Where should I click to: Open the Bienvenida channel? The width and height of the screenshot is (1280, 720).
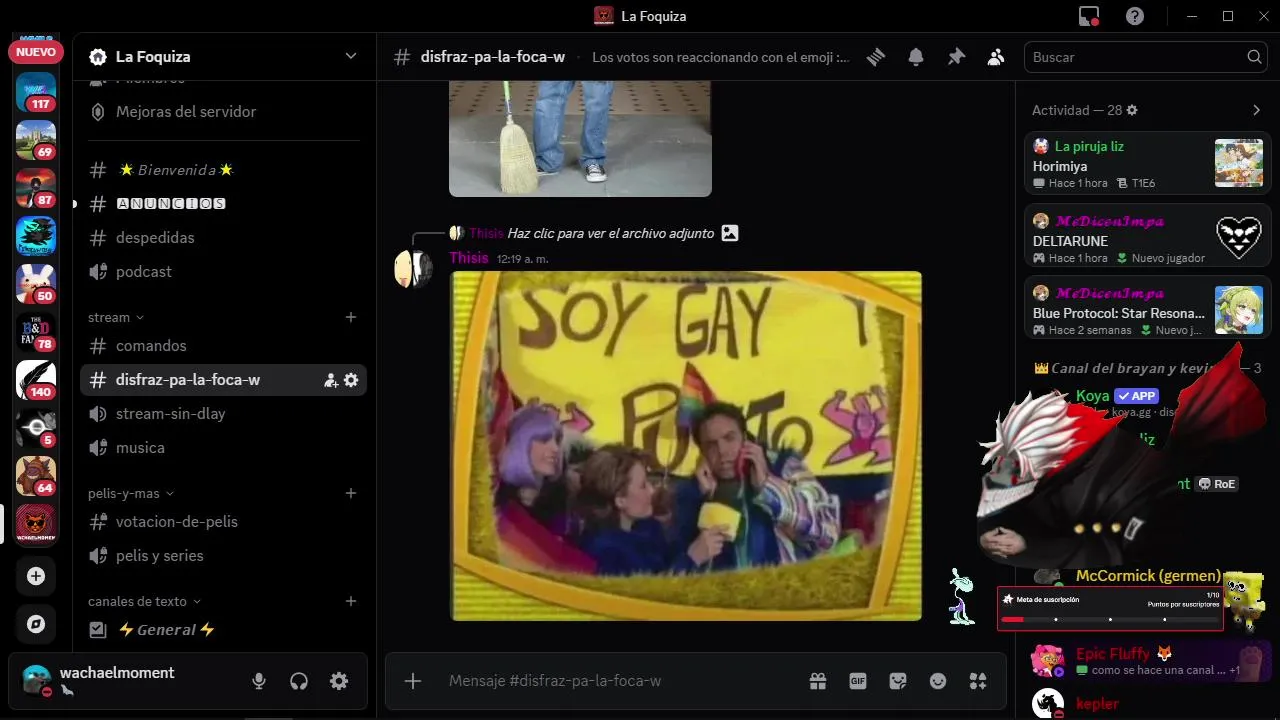point(223,170)
